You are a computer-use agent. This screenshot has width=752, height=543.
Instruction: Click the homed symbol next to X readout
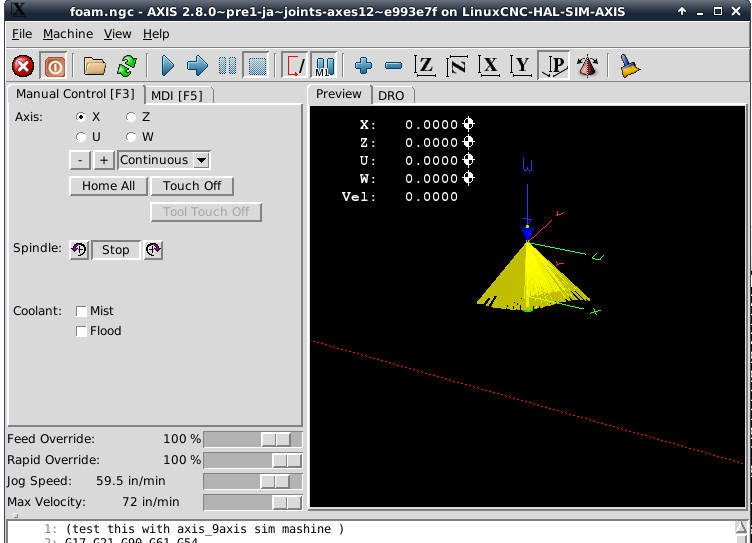[x=469, y=124]
